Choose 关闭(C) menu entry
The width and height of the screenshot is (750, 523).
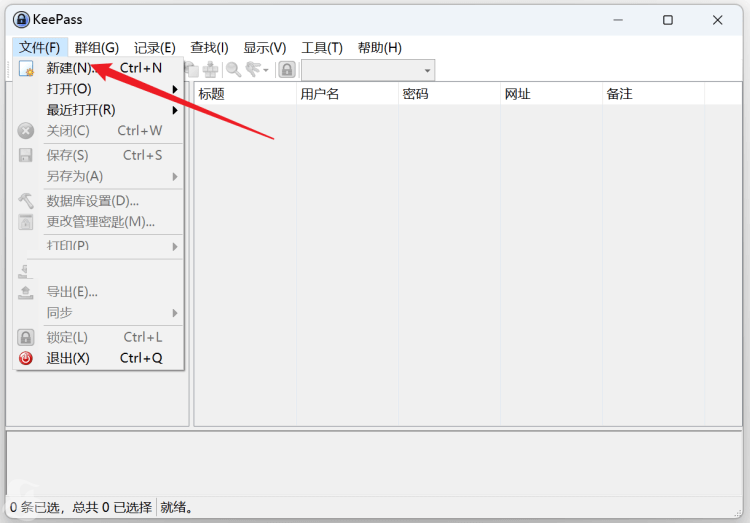99,131
